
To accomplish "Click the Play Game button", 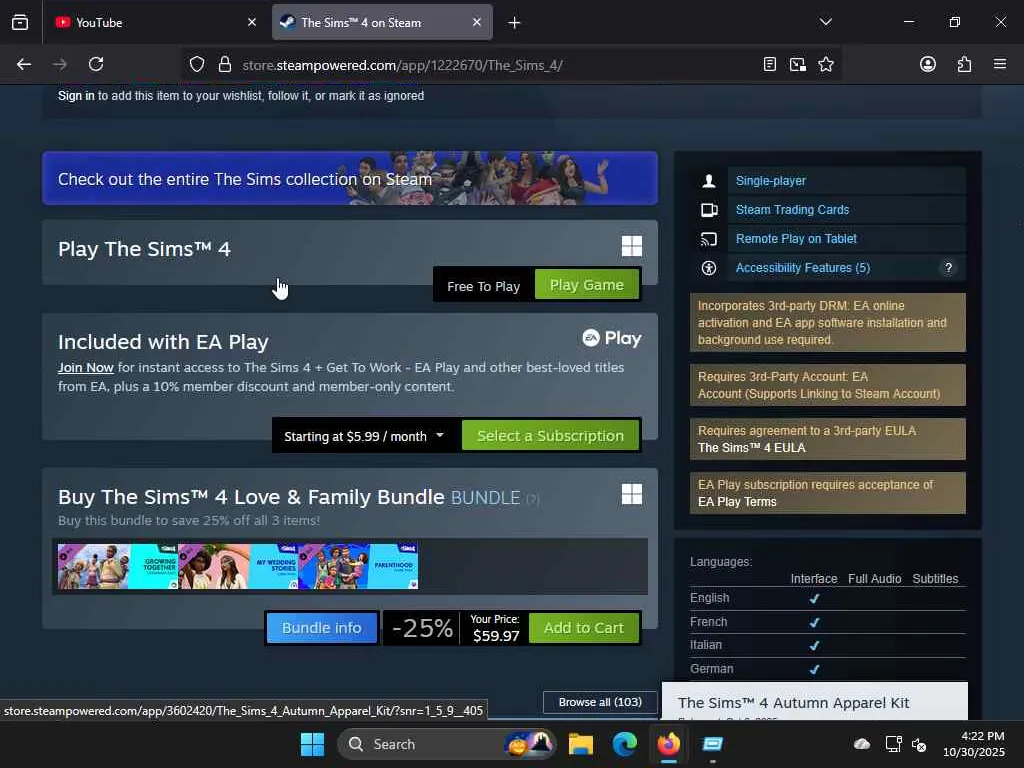I will 586,285.
